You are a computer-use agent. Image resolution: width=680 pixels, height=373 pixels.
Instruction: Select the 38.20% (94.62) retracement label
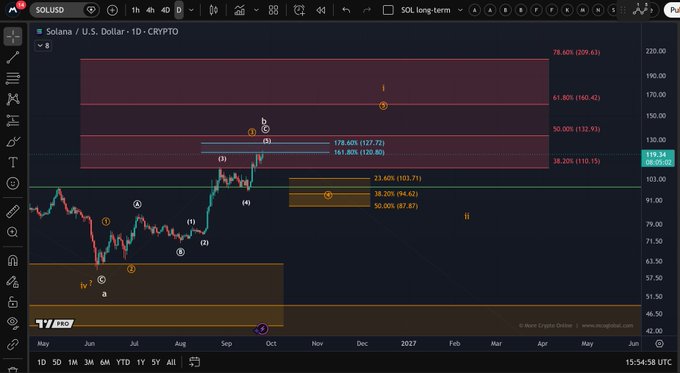(x=396, y=194)
